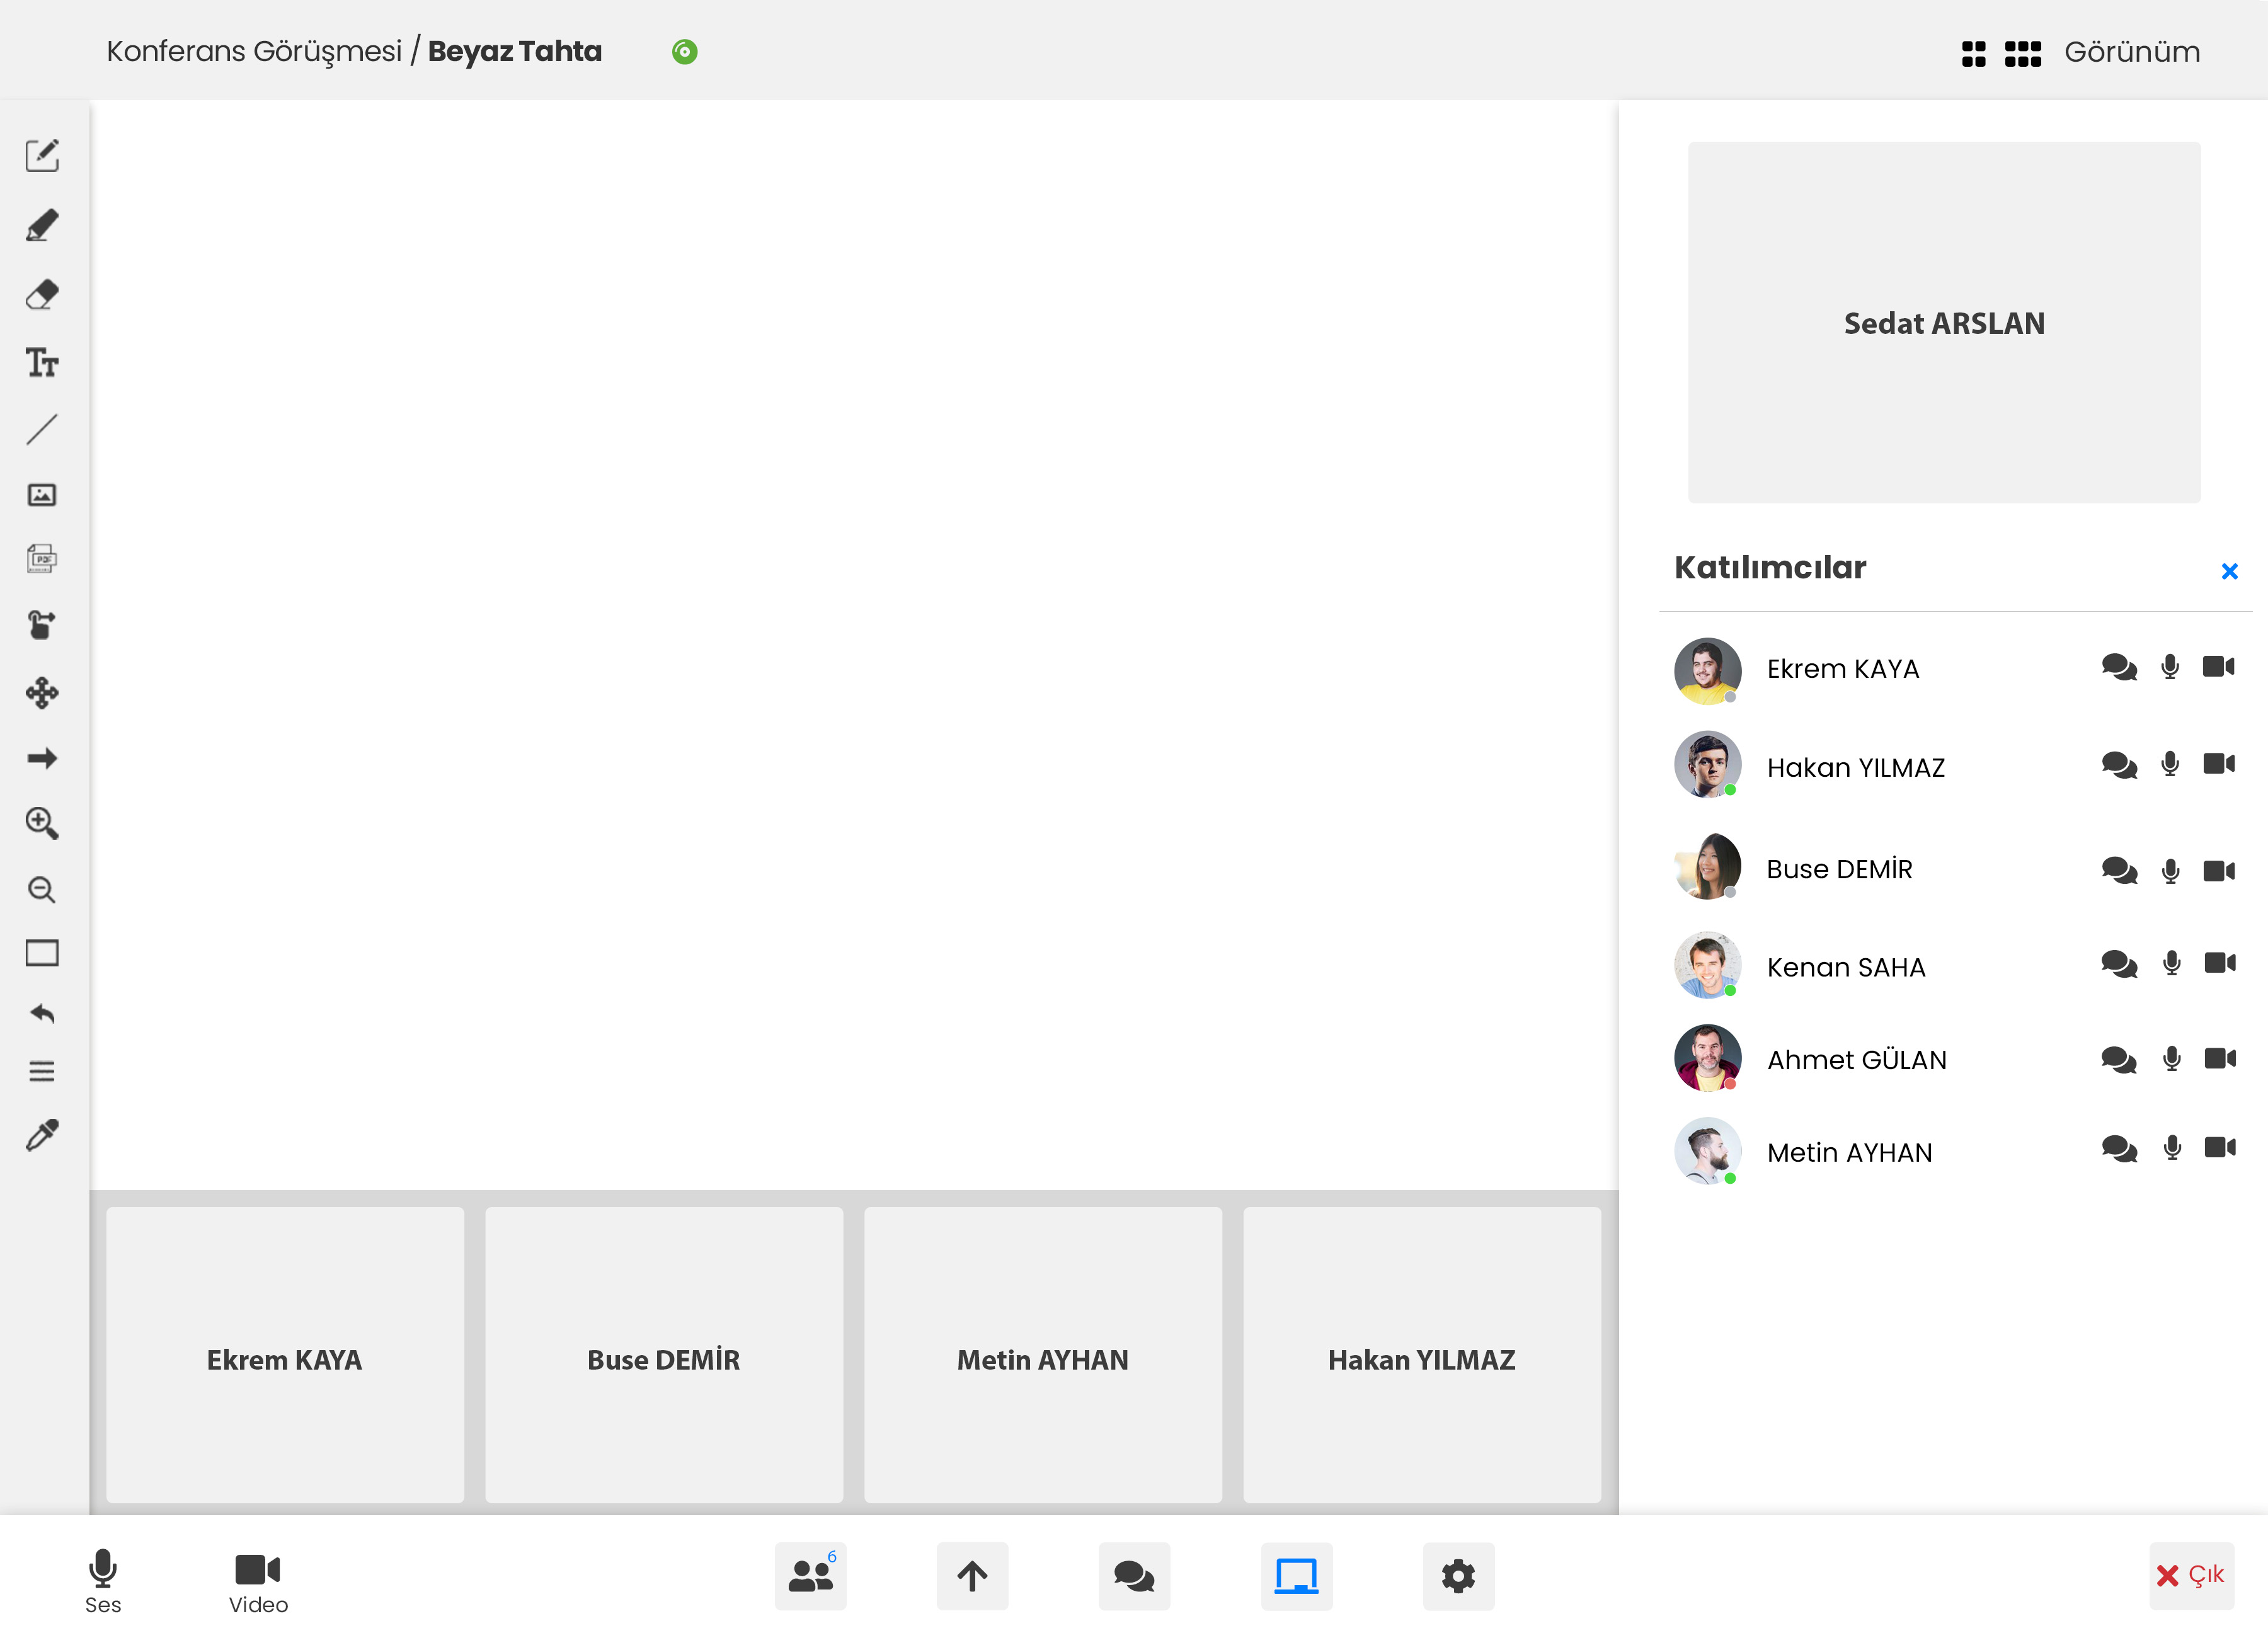
Task: Choose the text tool
Action: click(42, 362)
